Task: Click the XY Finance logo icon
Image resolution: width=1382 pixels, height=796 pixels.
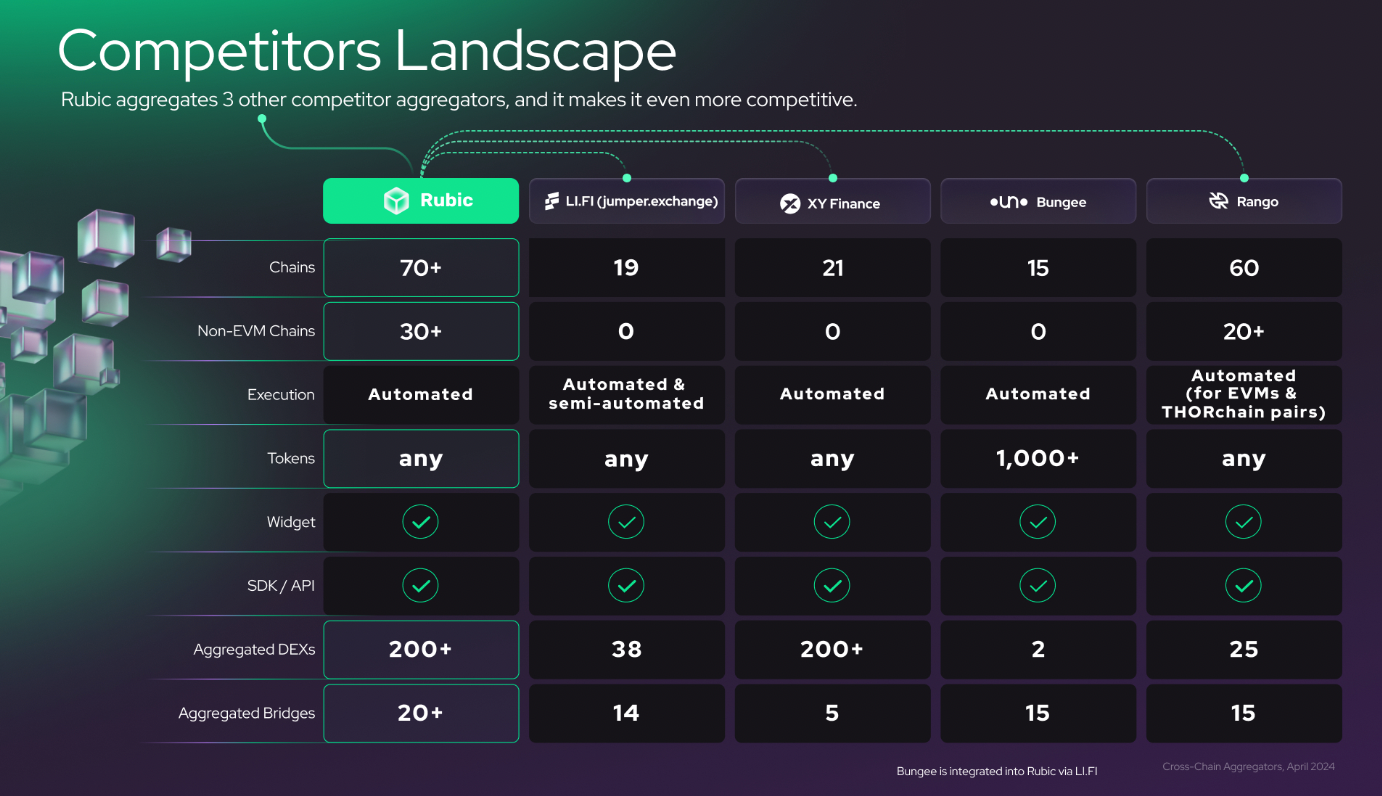Action: (790, 203)
